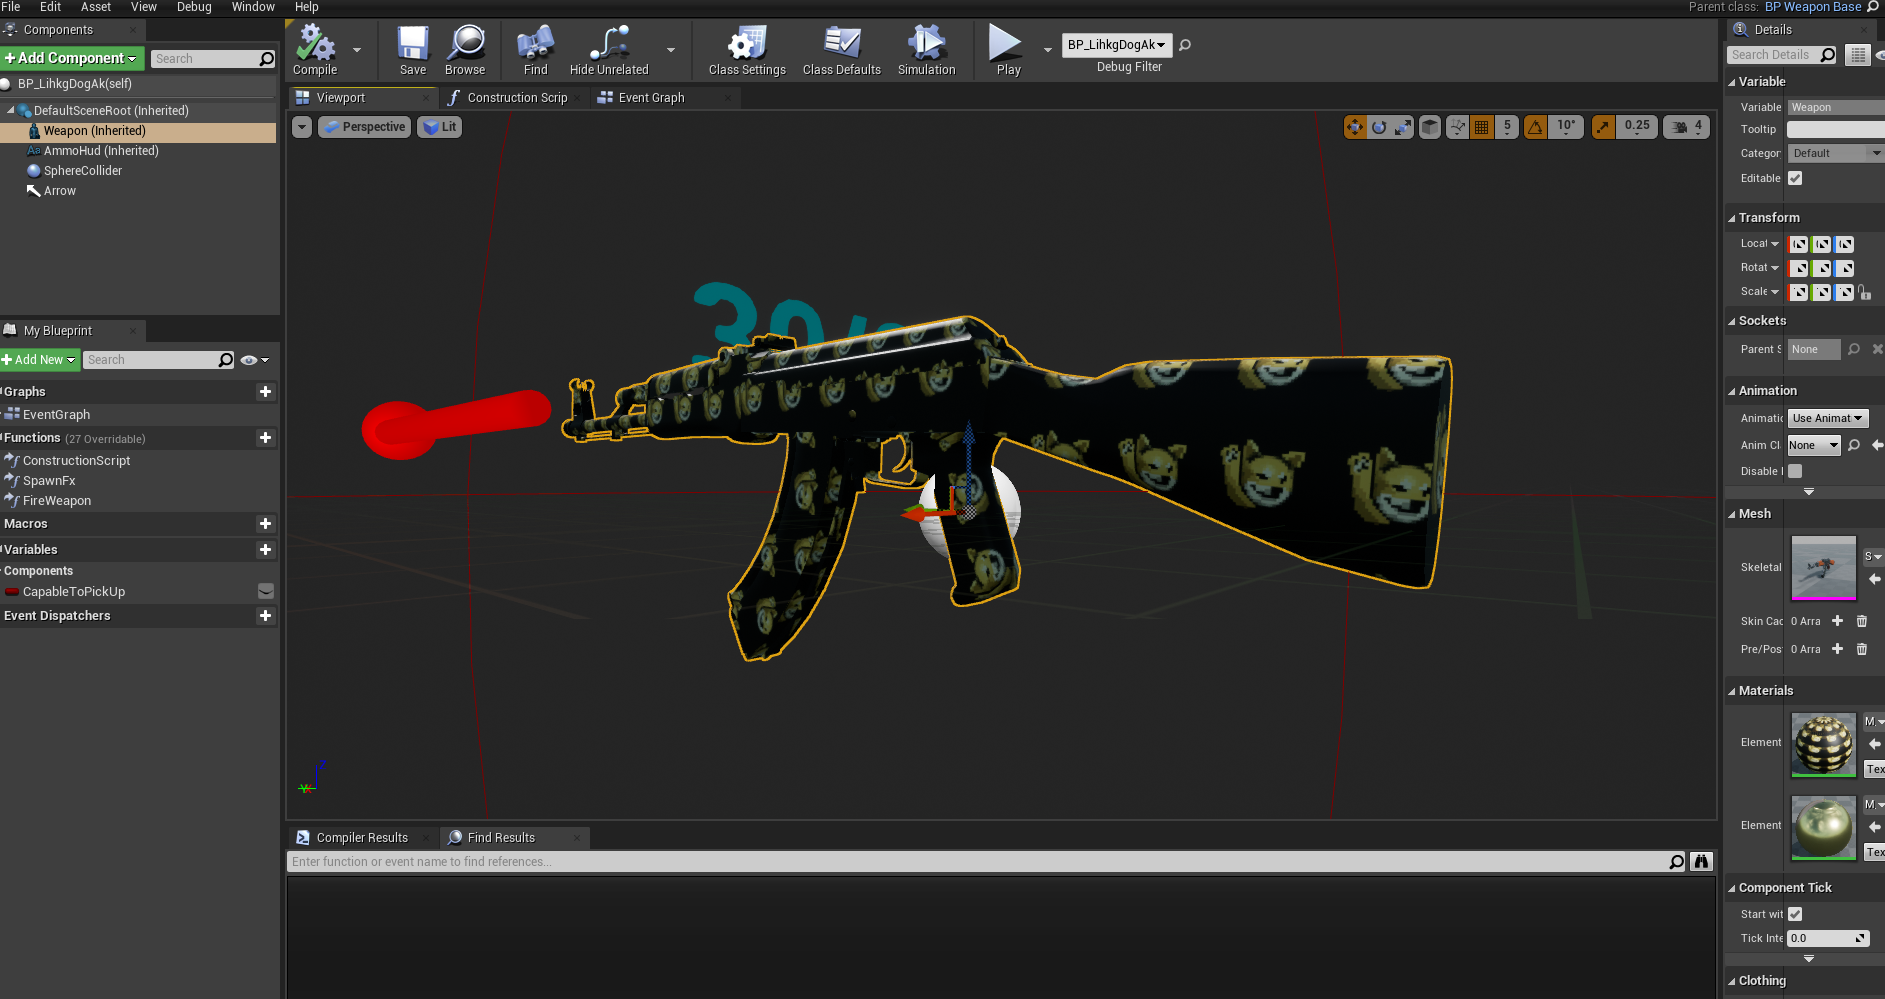Open the Debug menu
Screen dimensions: 1885x999
tap(194, 7)
